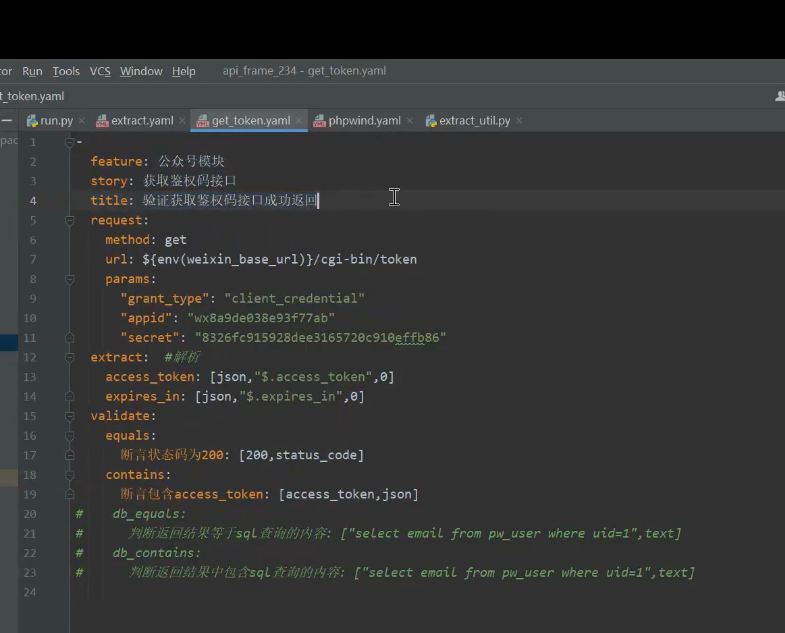Click the weixin_base_url url value

click(x=279, y=259)
